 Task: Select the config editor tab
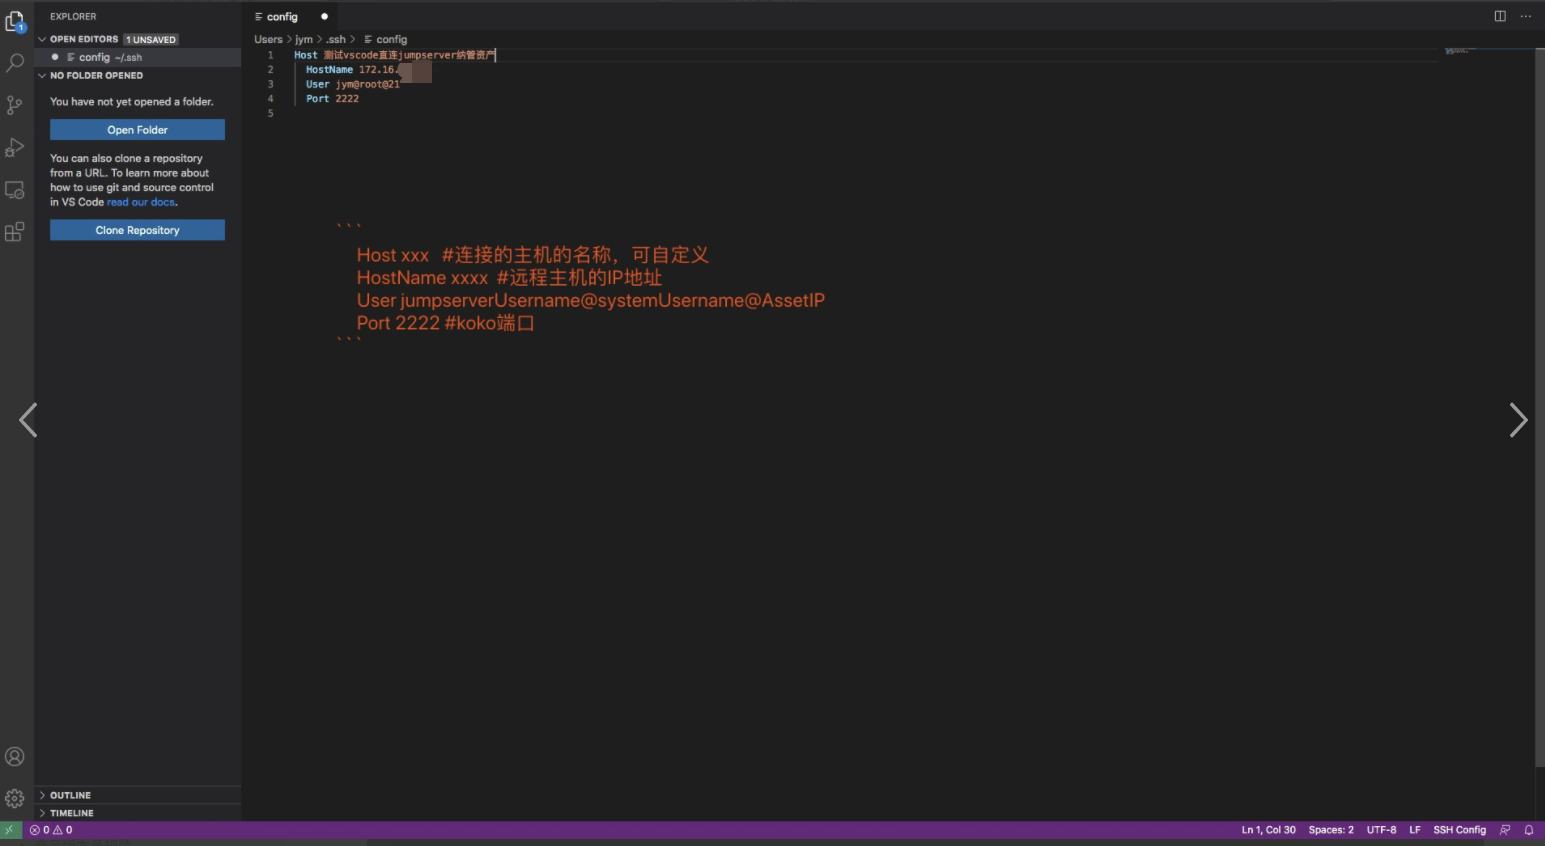click(x=282, y=16)
